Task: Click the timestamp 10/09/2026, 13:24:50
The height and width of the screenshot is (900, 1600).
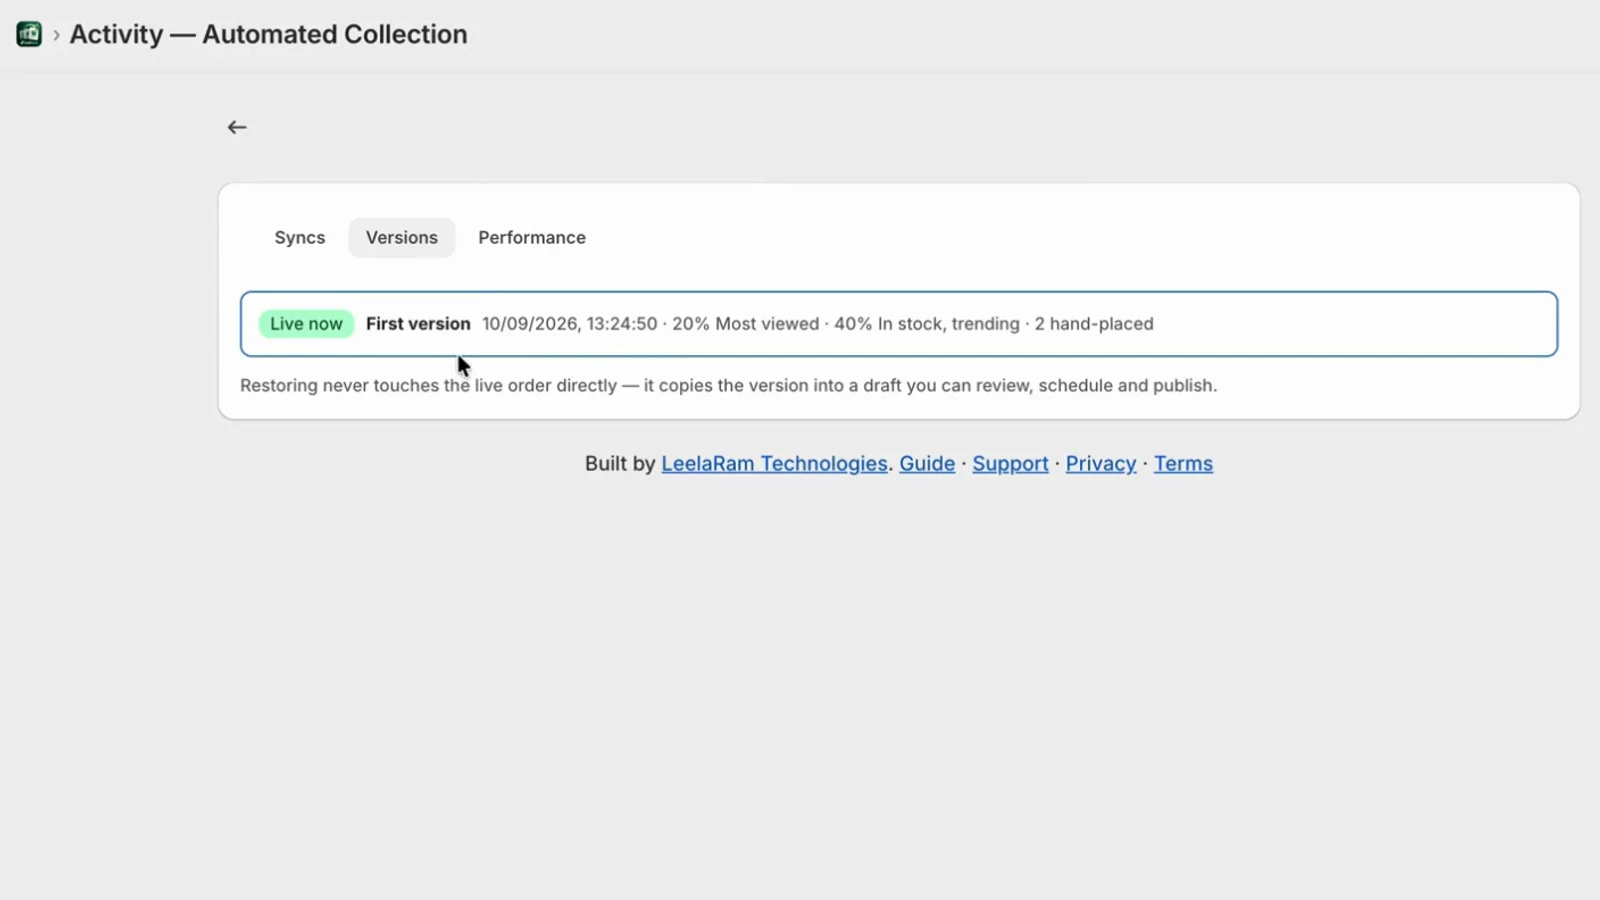Action: pyautogui.click(x=570, y=324)
